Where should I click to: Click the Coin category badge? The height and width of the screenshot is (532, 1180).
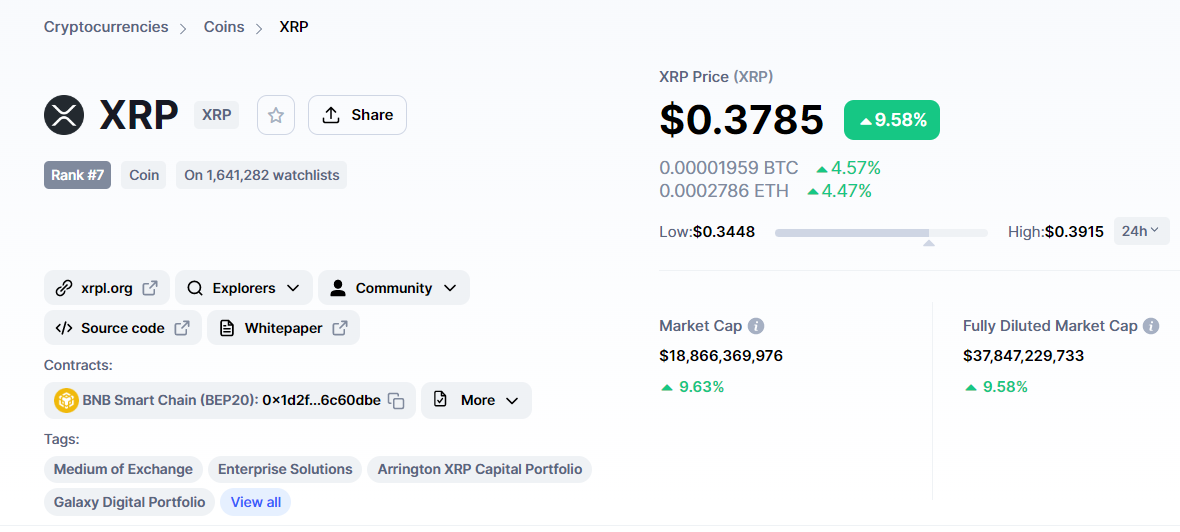[144, 175]
